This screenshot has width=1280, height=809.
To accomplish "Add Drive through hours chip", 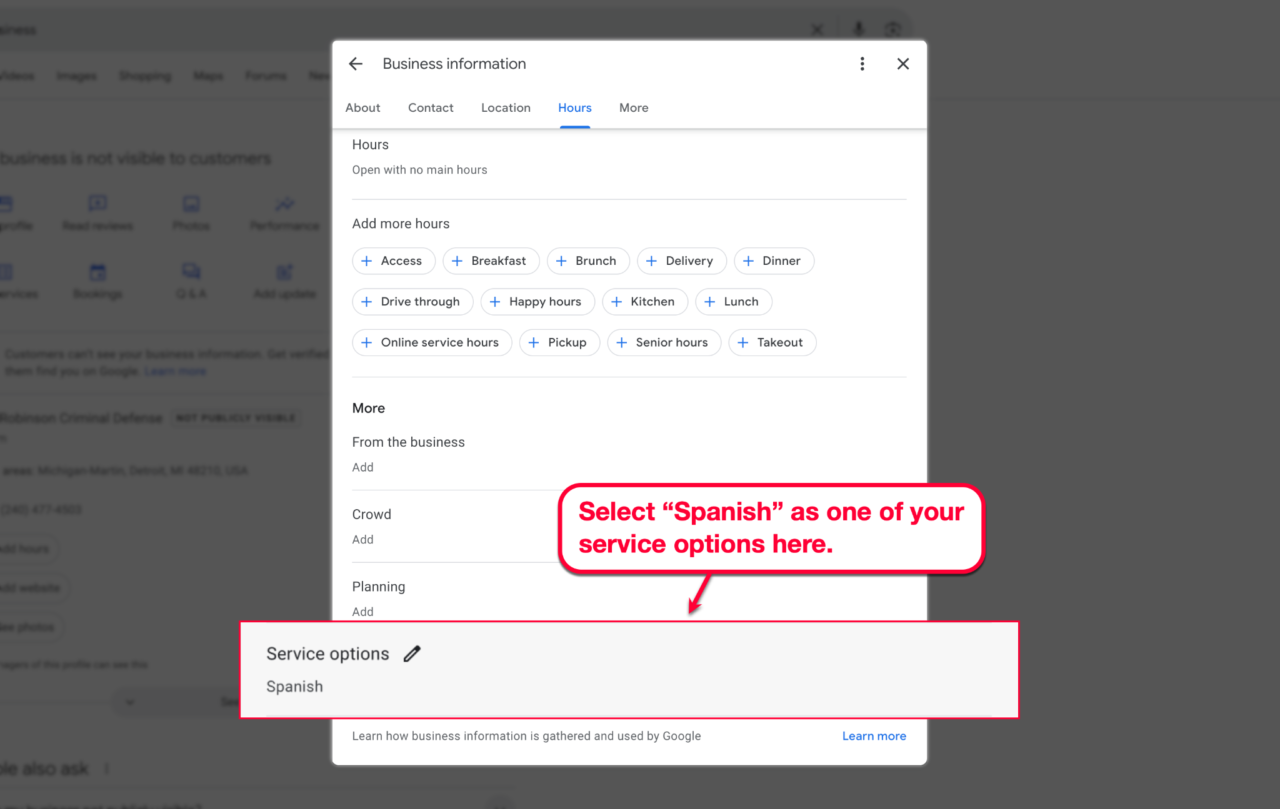I will 412,302.
